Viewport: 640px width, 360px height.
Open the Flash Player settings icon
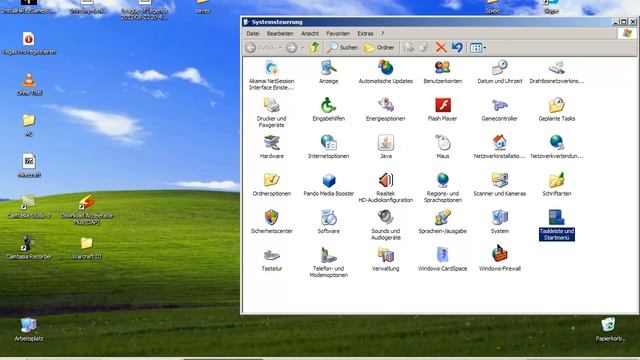point(442,109)
